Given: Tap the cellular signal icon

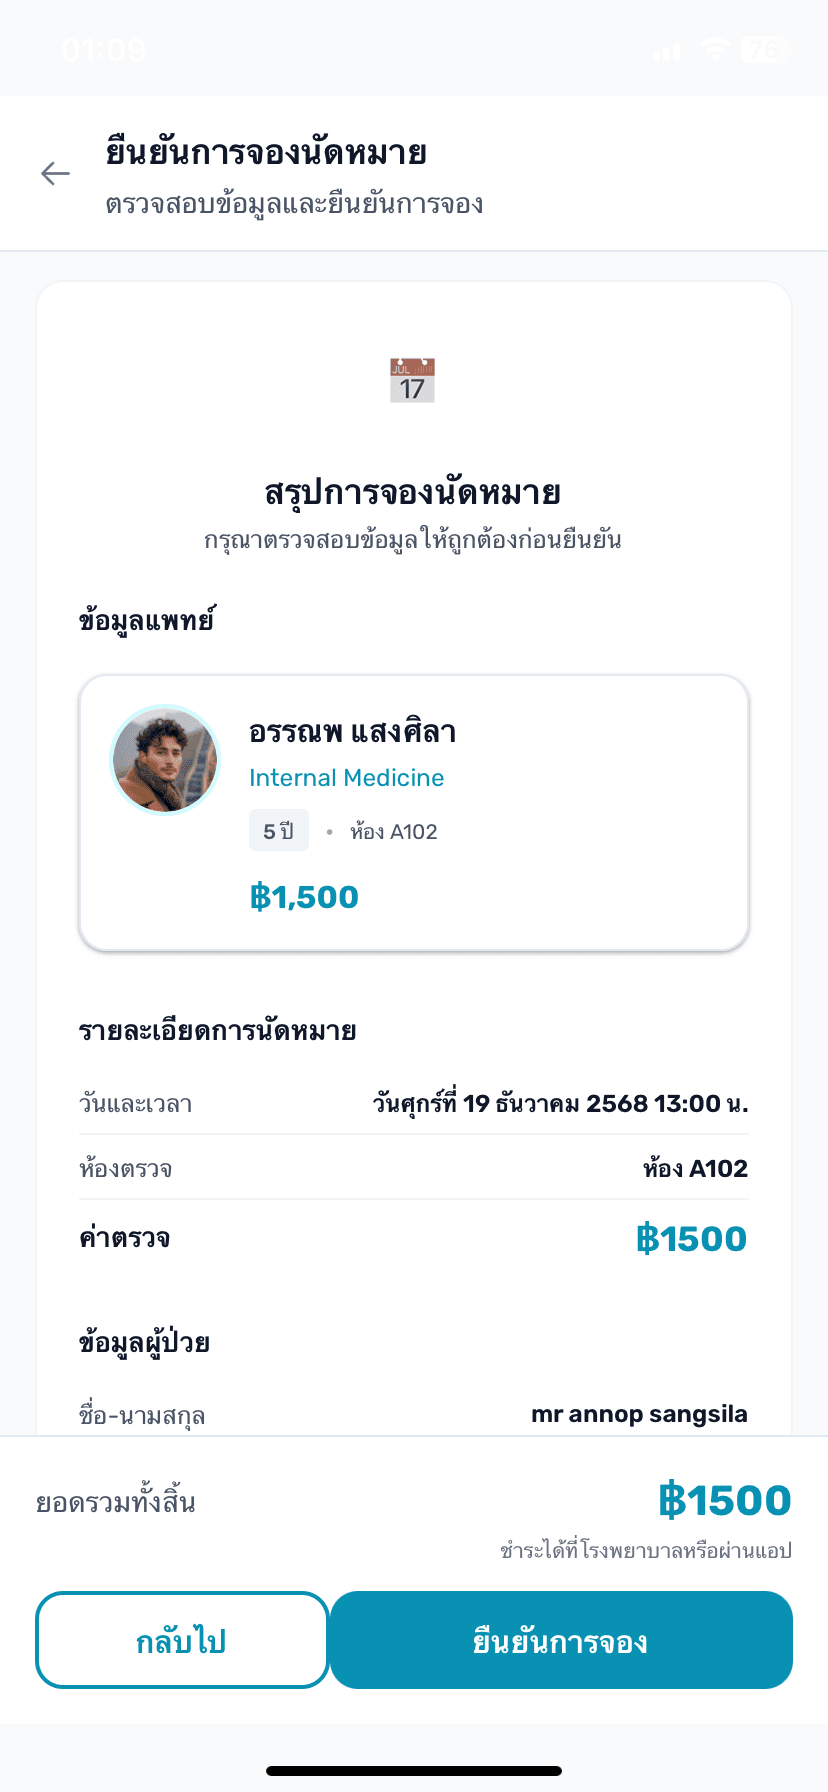Looking at the screenshot, I should [667, 51].
